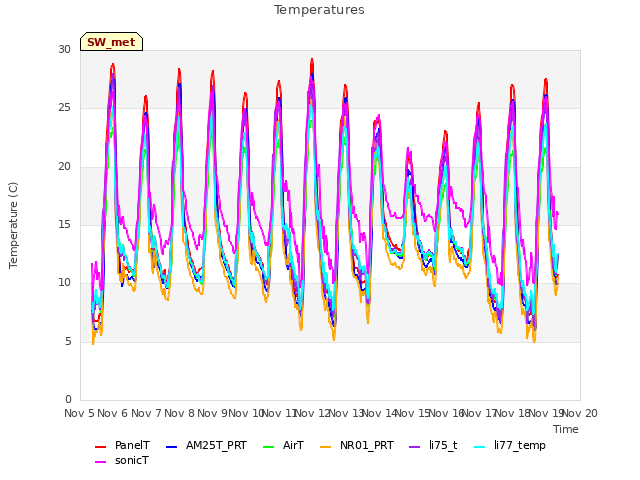This screenshot has width=640, height=480.
Task: Click the Nov 8 x-axis tick label
Action: [179, 413]
